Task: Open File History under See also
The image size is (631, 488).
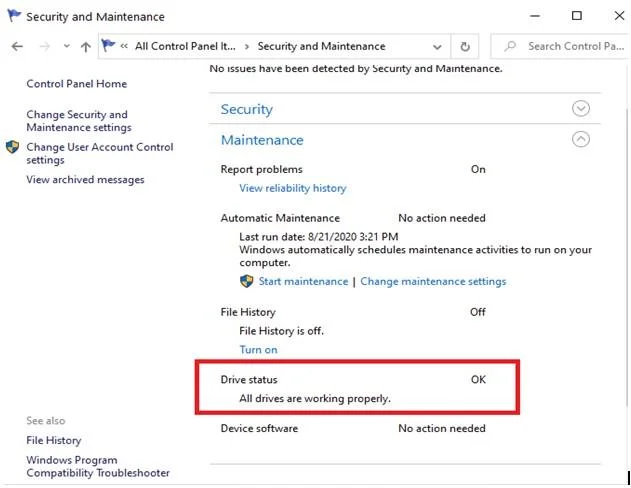Action: click(54, 441)
